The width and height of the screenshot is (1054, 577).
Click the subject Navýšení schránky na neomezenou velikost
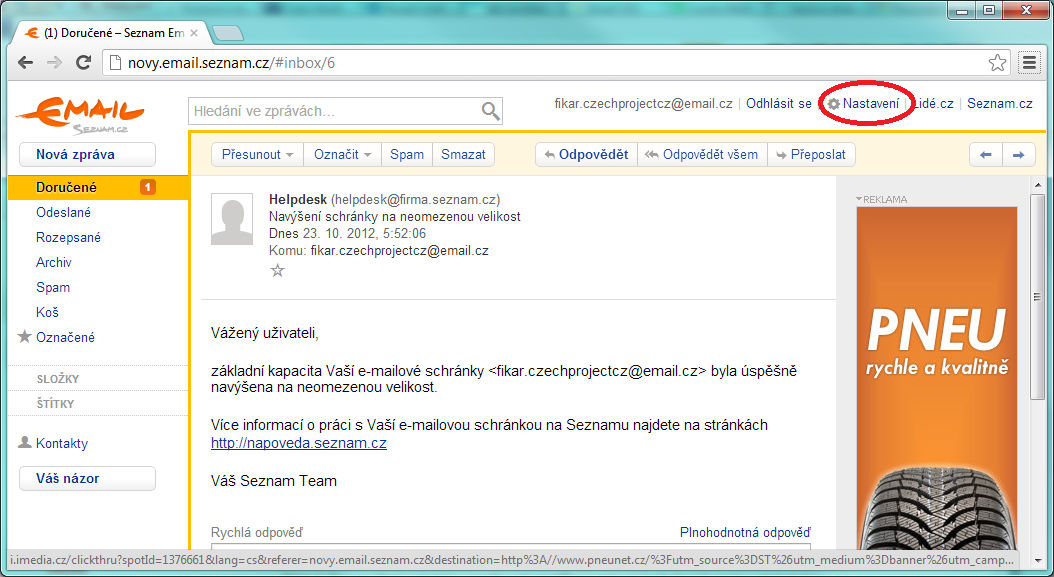coord(395,217)
